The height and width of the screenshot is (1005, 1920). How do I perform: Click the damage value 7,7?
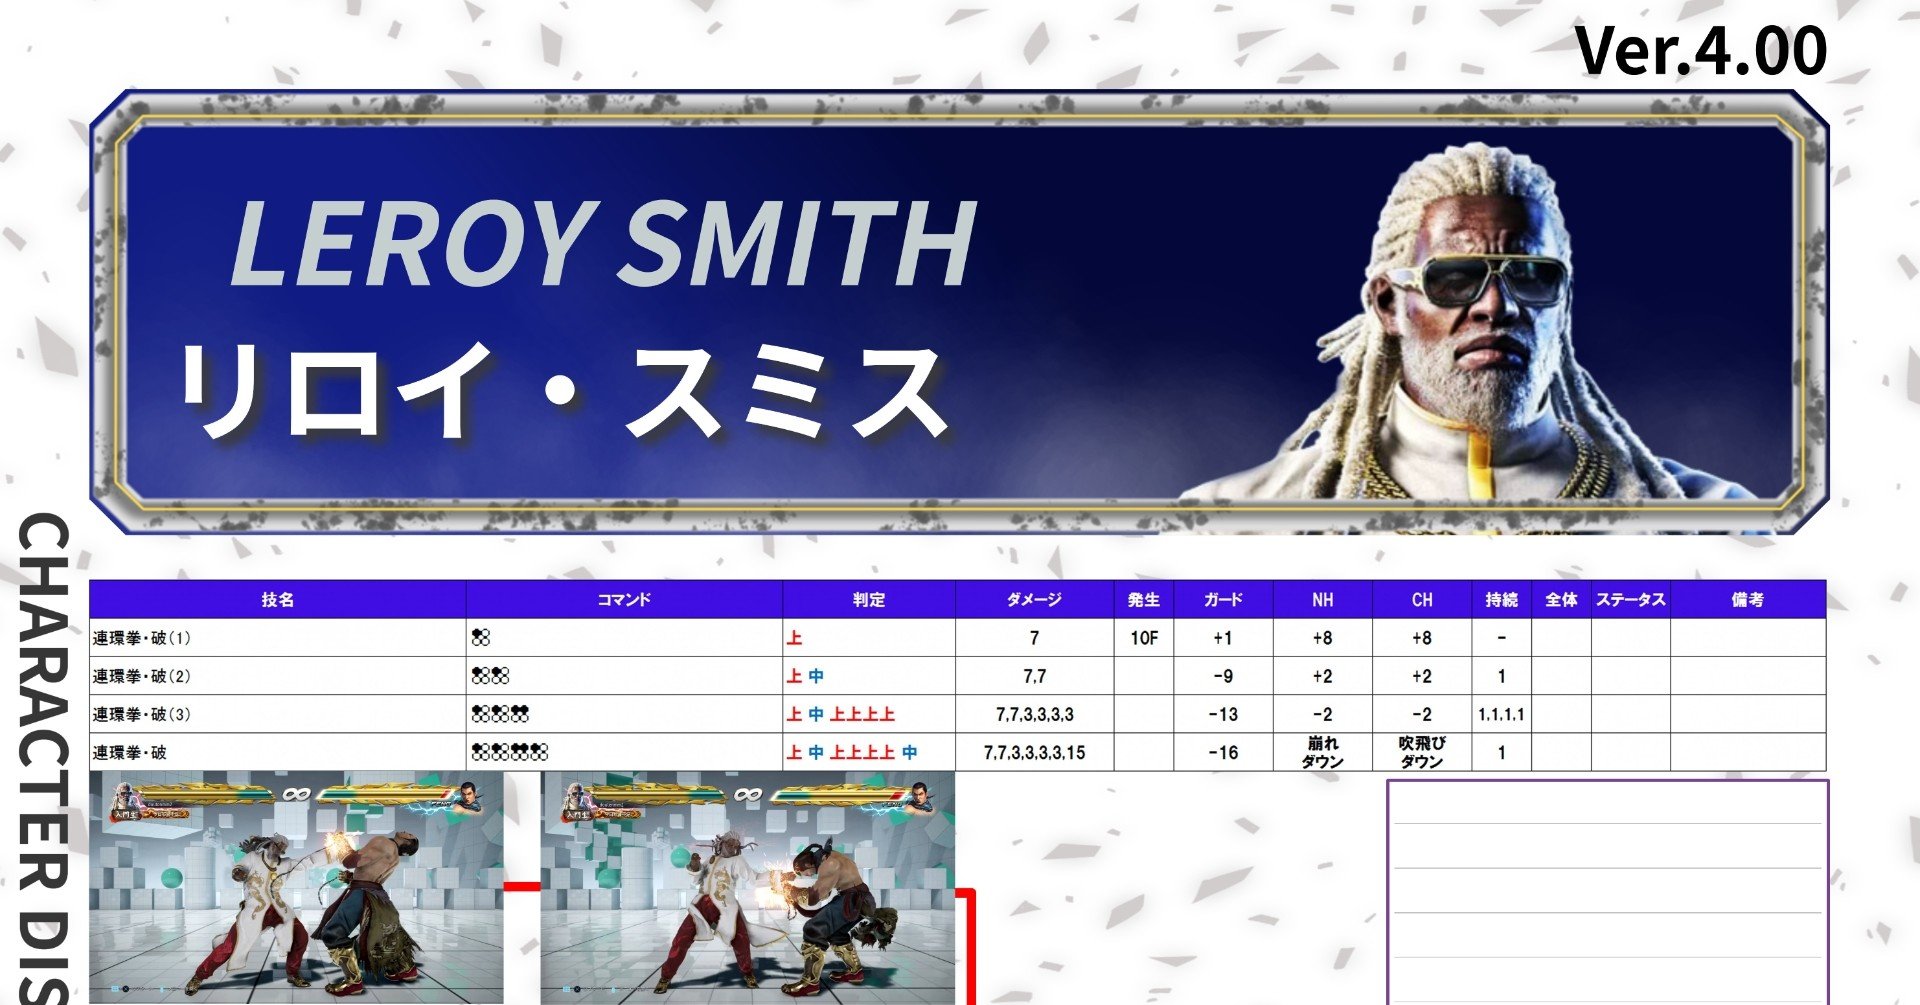pyautogui.click(x=1035, y=676)
